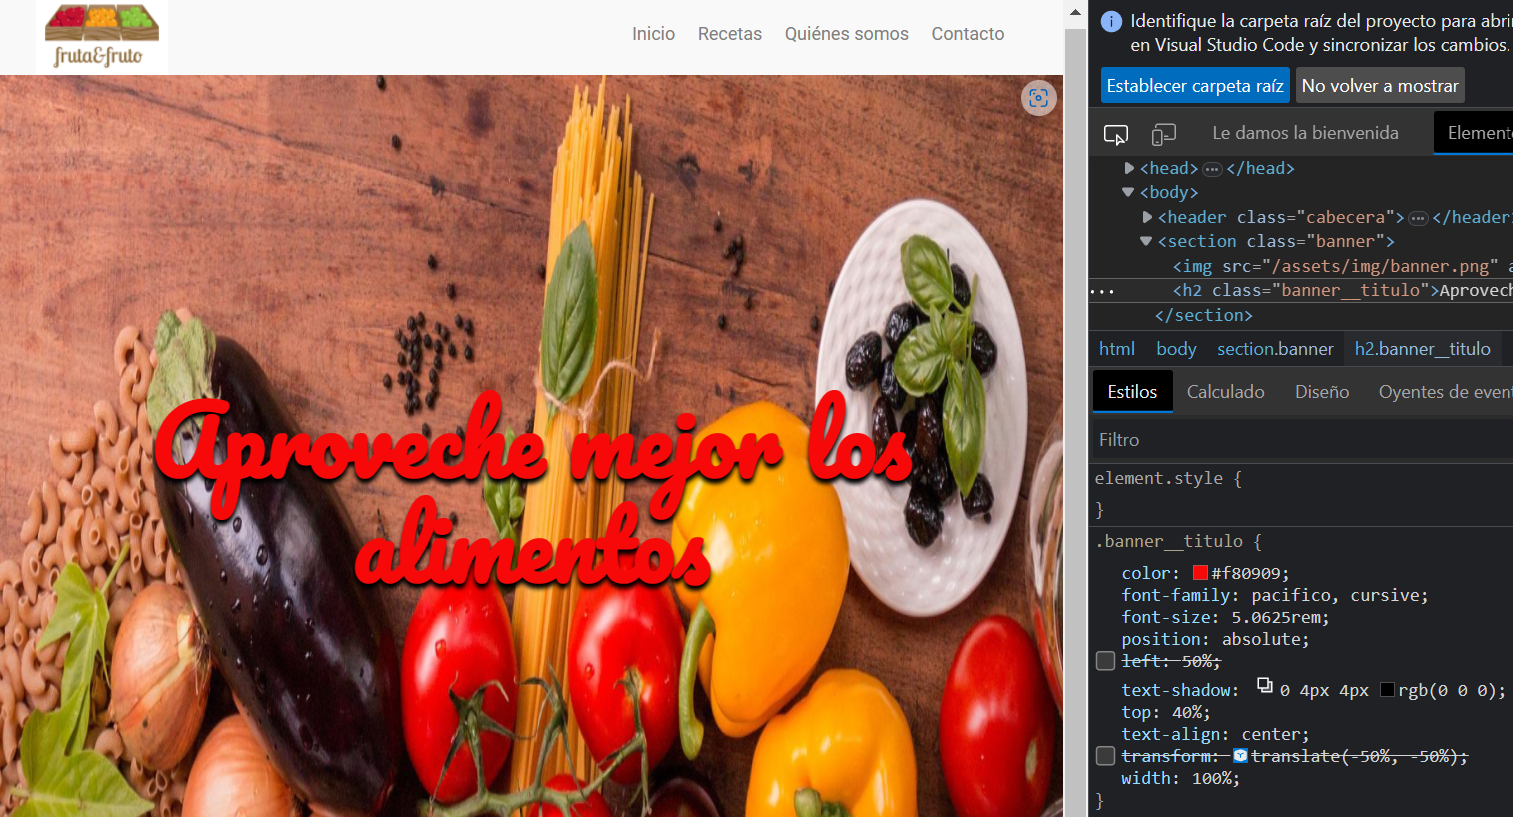This screenshot has width=1513, height=817.
Task: Collapse the section banner node
Action: (1146, 241)
